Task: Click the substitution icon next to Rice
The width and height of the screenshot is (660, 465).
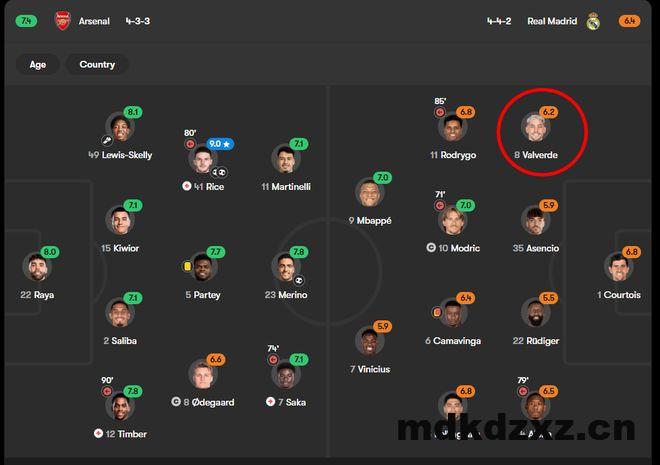Action: (190, 144)
